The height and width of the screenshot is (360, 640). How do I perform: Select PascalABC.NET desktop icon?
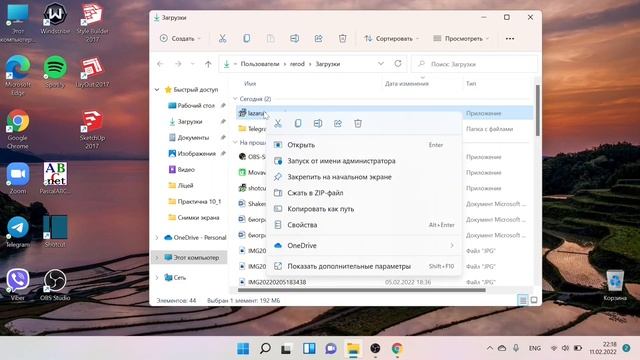click(55, 178)
